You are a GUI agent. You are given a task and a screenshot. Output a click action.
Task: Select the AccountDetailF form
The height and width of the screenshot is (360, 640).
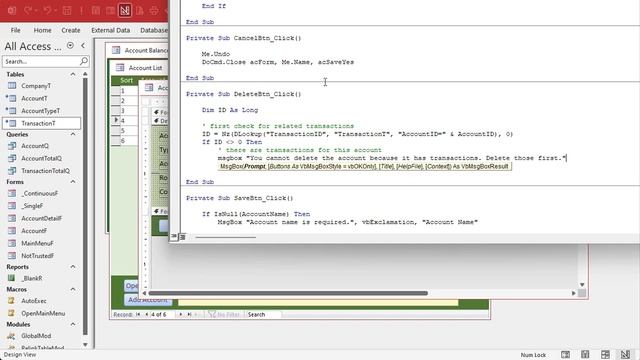[42, 218]
